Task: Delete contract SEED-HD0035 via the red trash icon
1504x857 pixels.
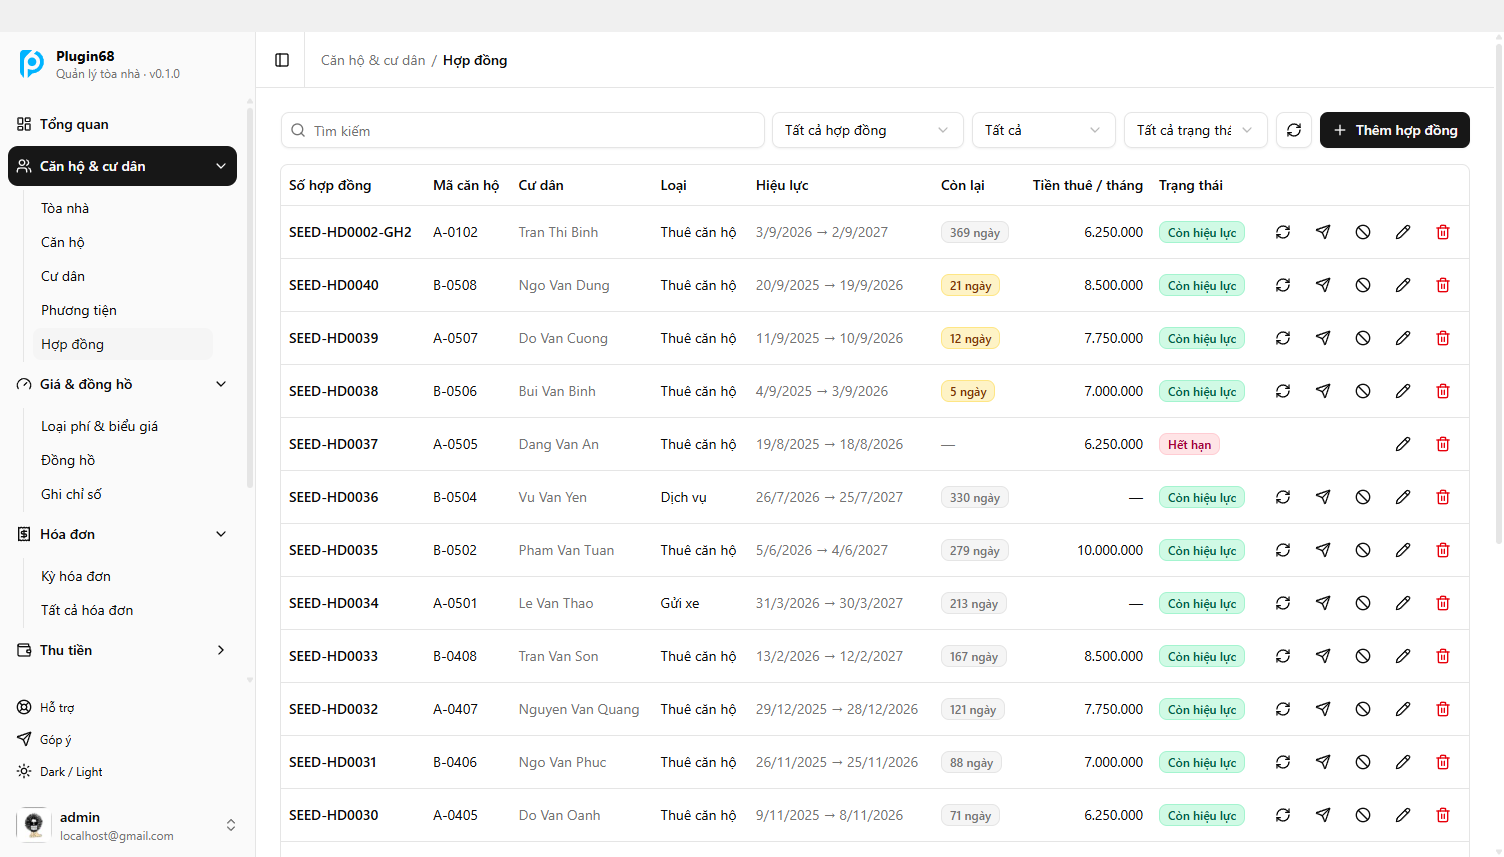Action: (x=1443, y=550)
